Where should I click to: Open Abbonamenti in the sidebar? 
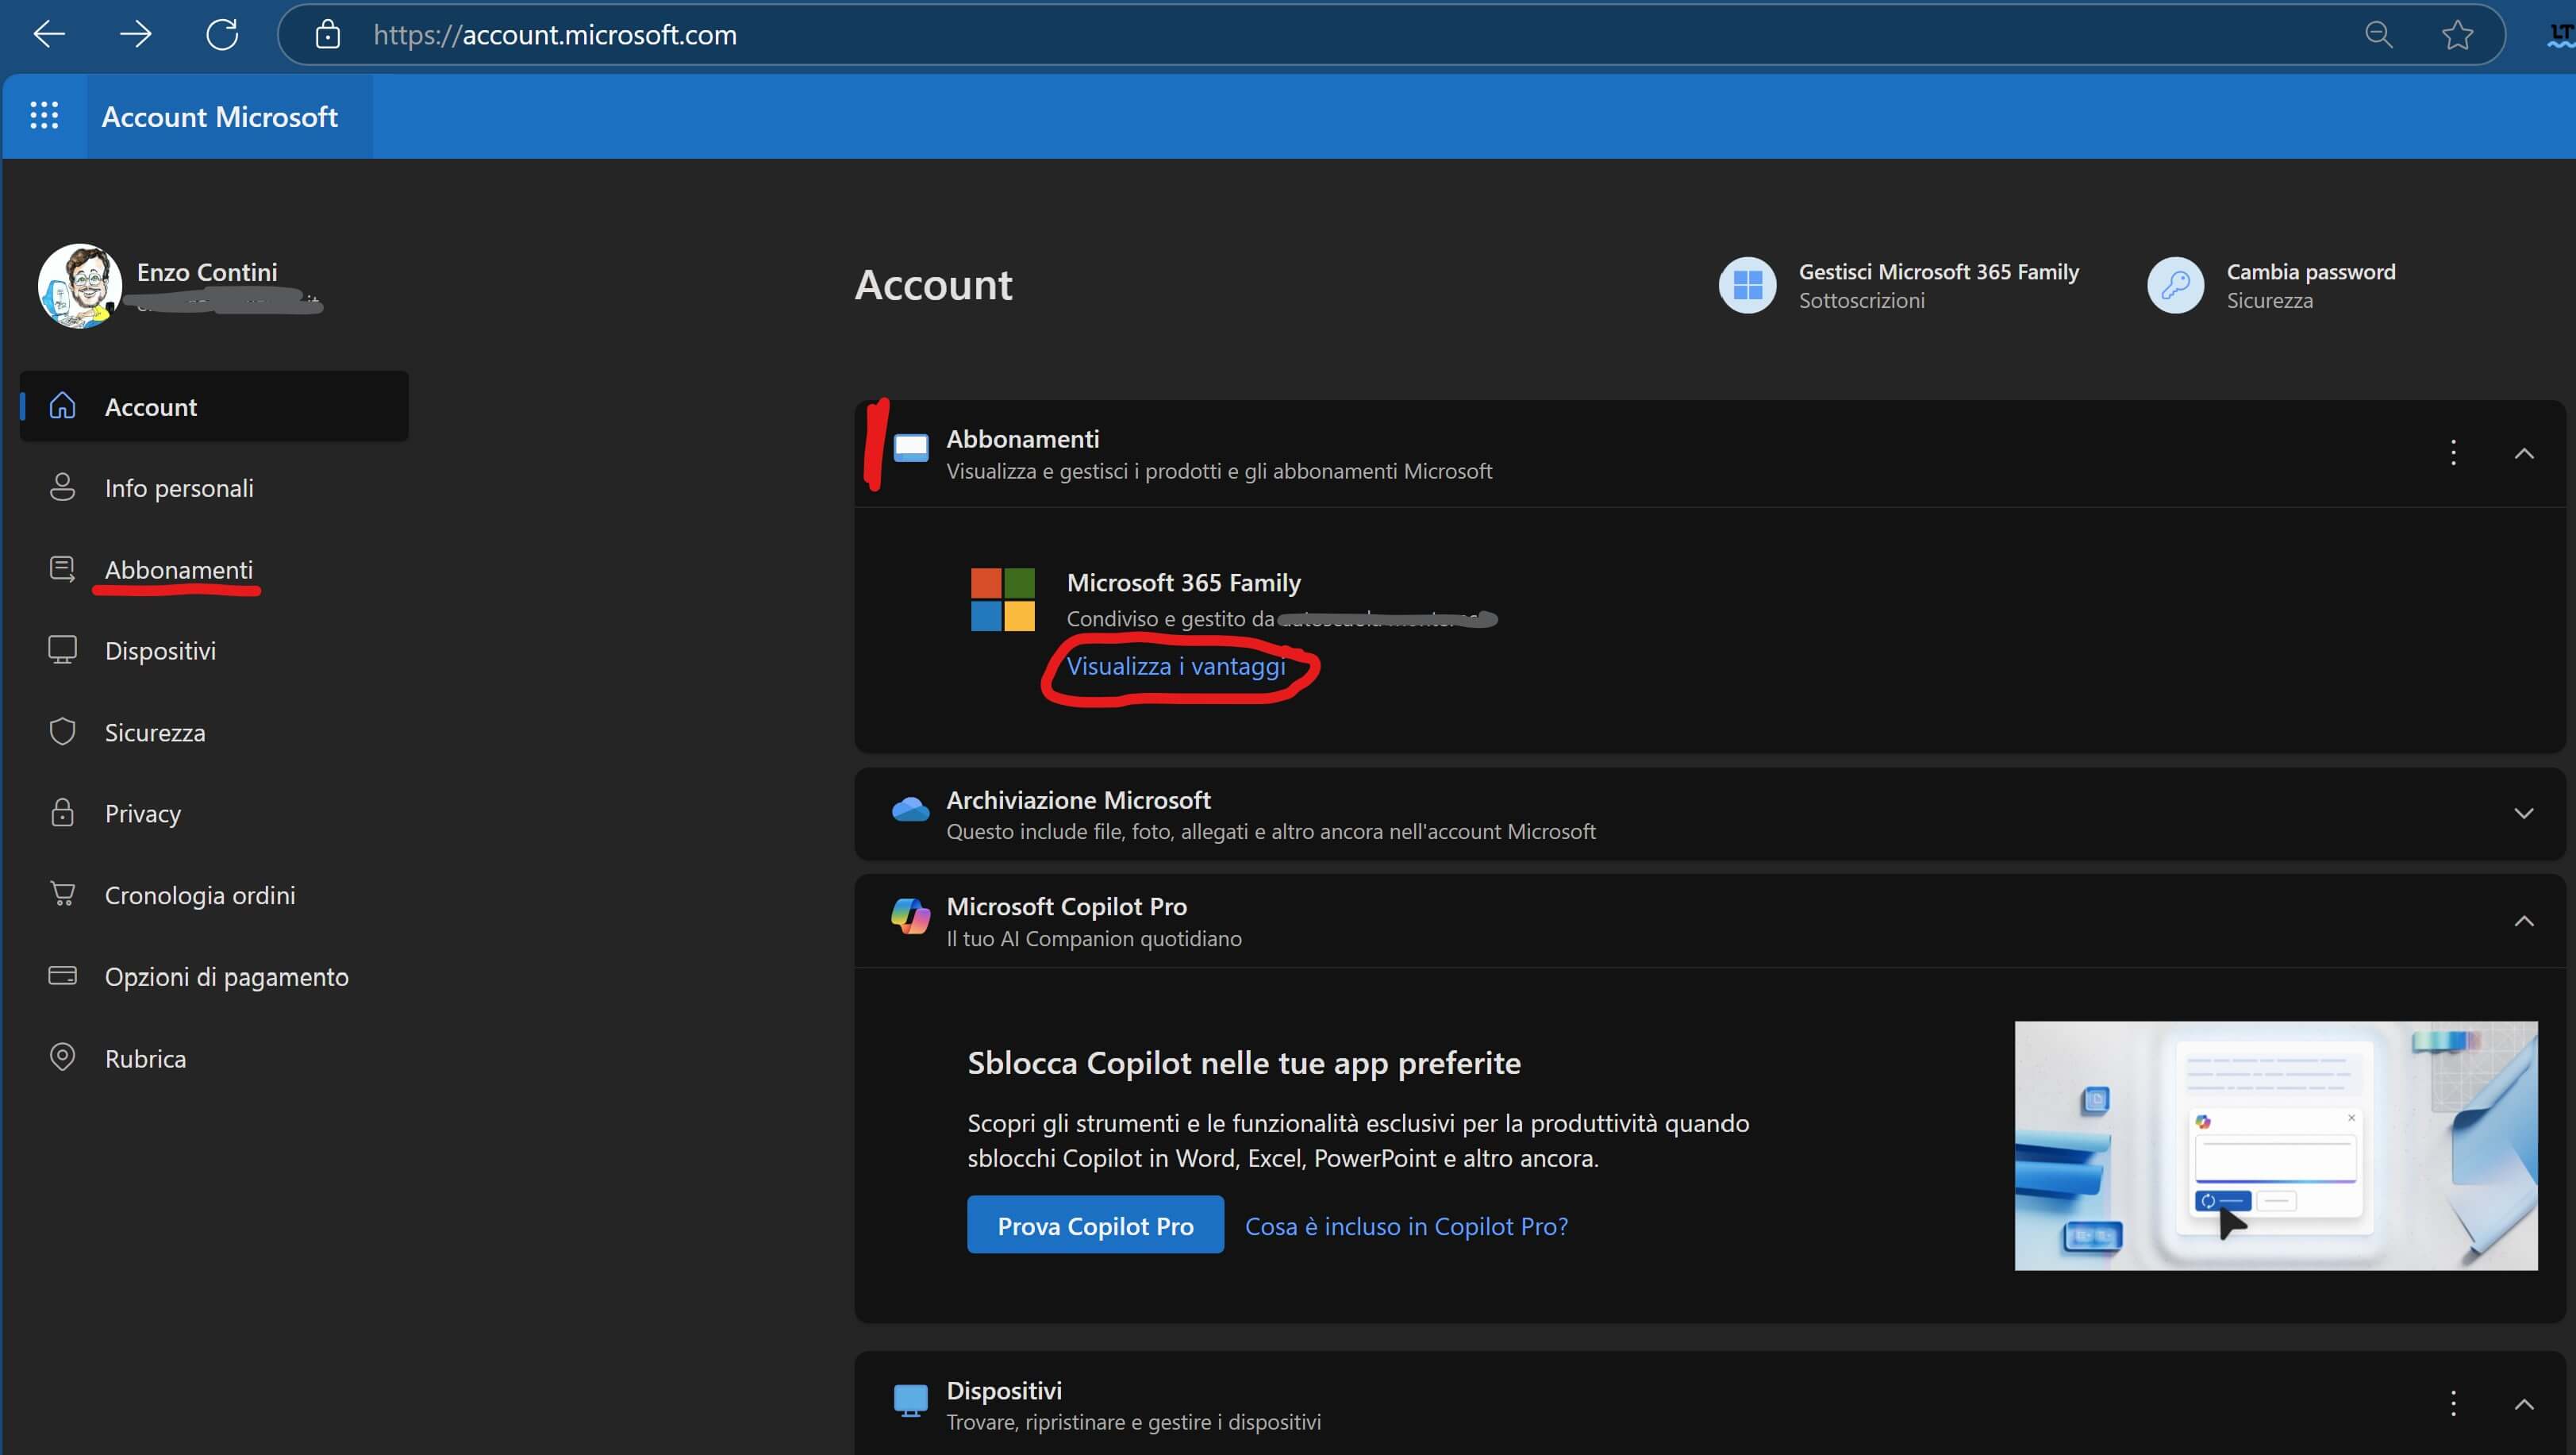click(x=178, y=570)
